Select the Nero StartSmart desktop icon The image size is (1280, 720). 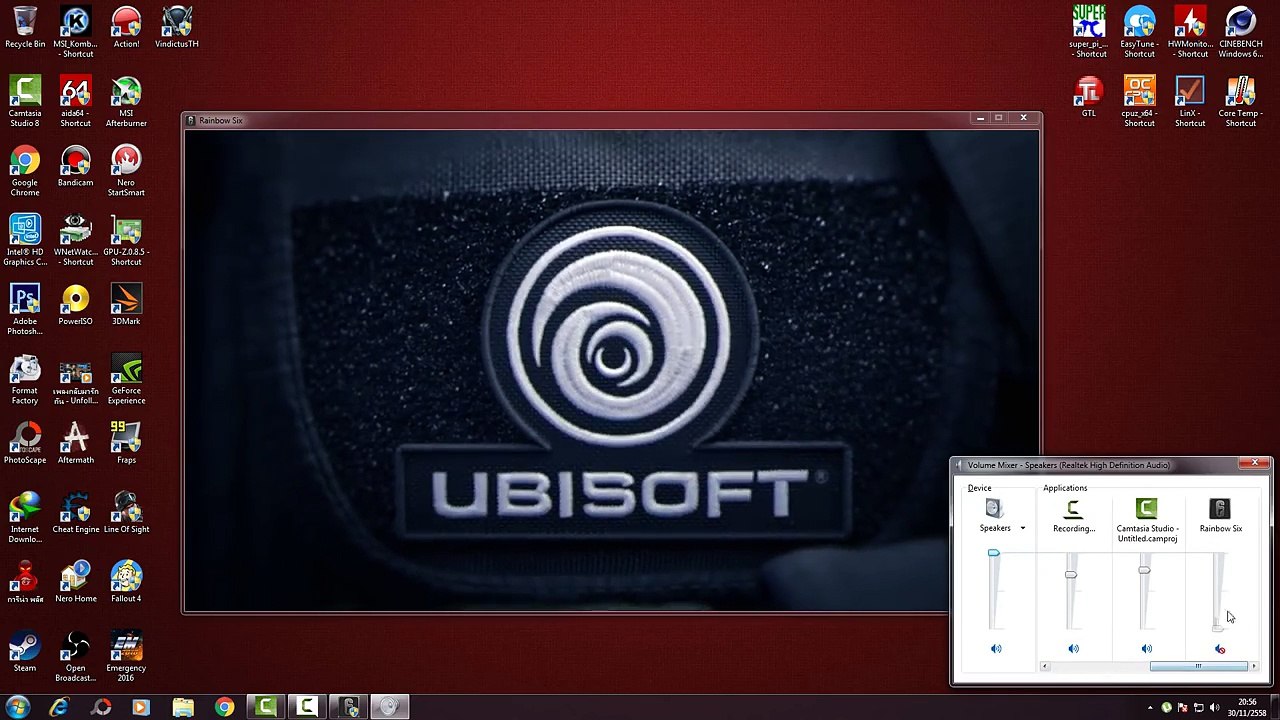[126, 170]
